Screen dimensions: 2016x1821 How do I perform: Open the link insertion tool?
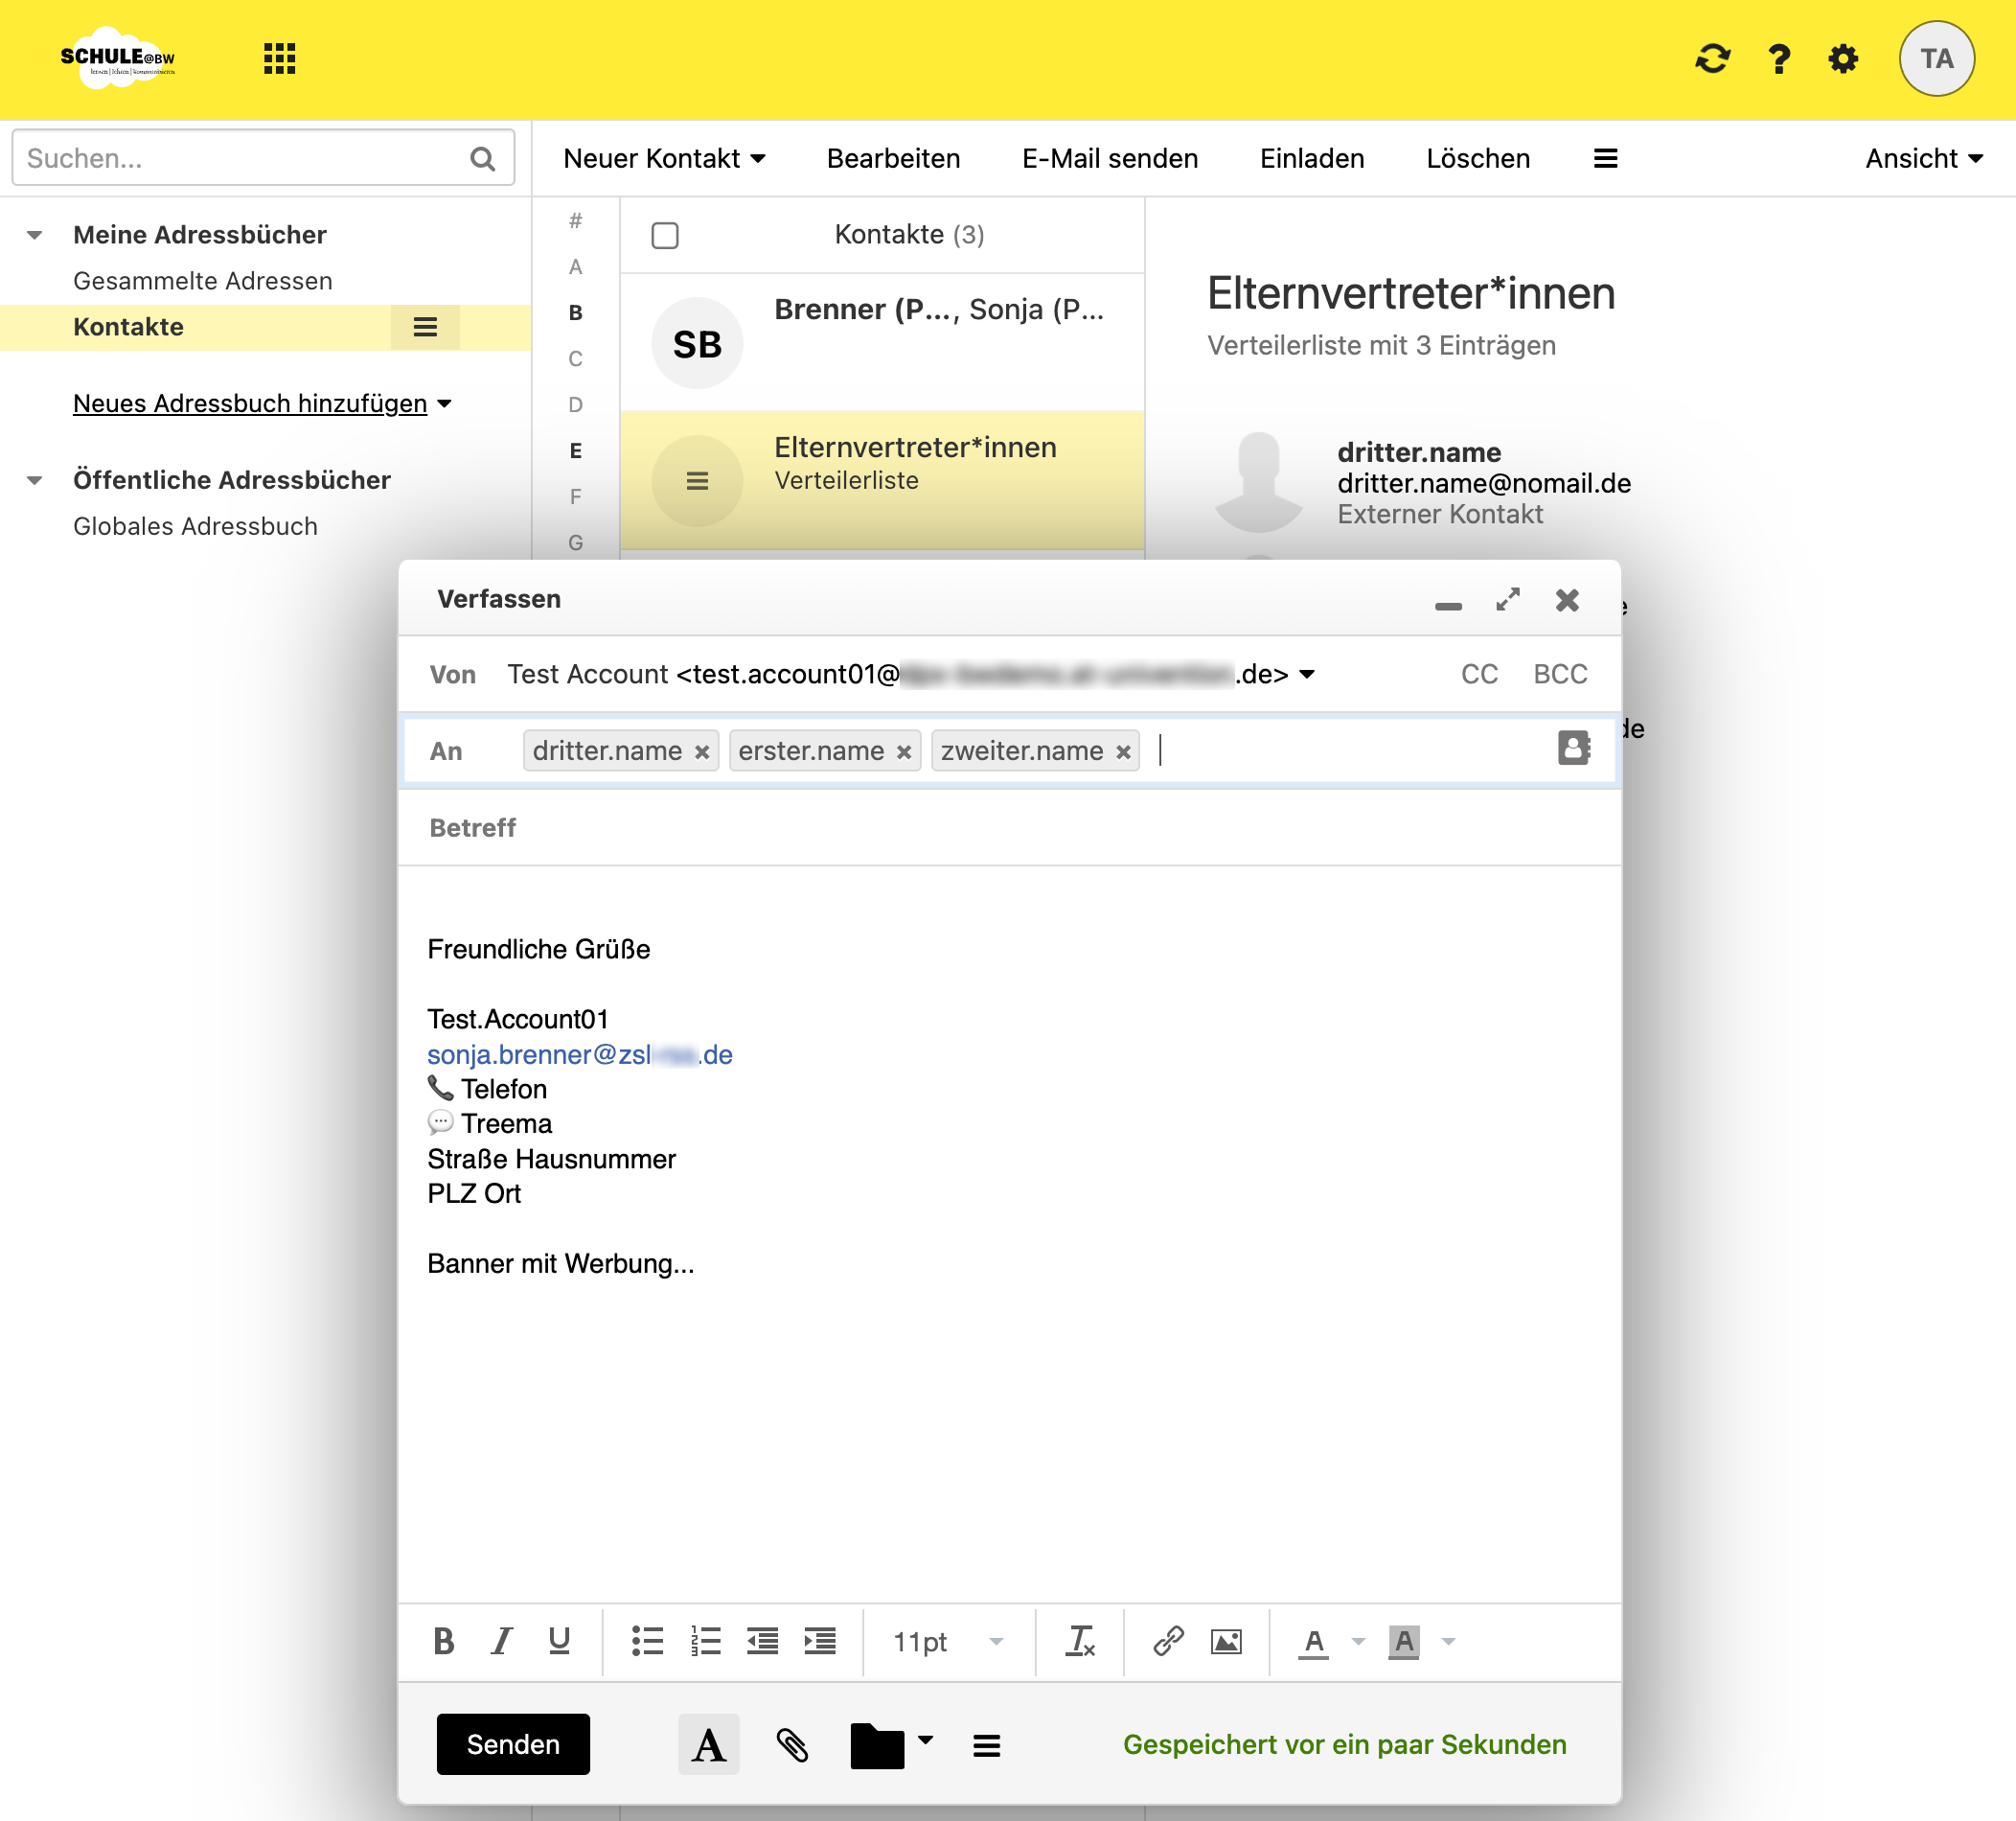click(x=1166, y=1641)
